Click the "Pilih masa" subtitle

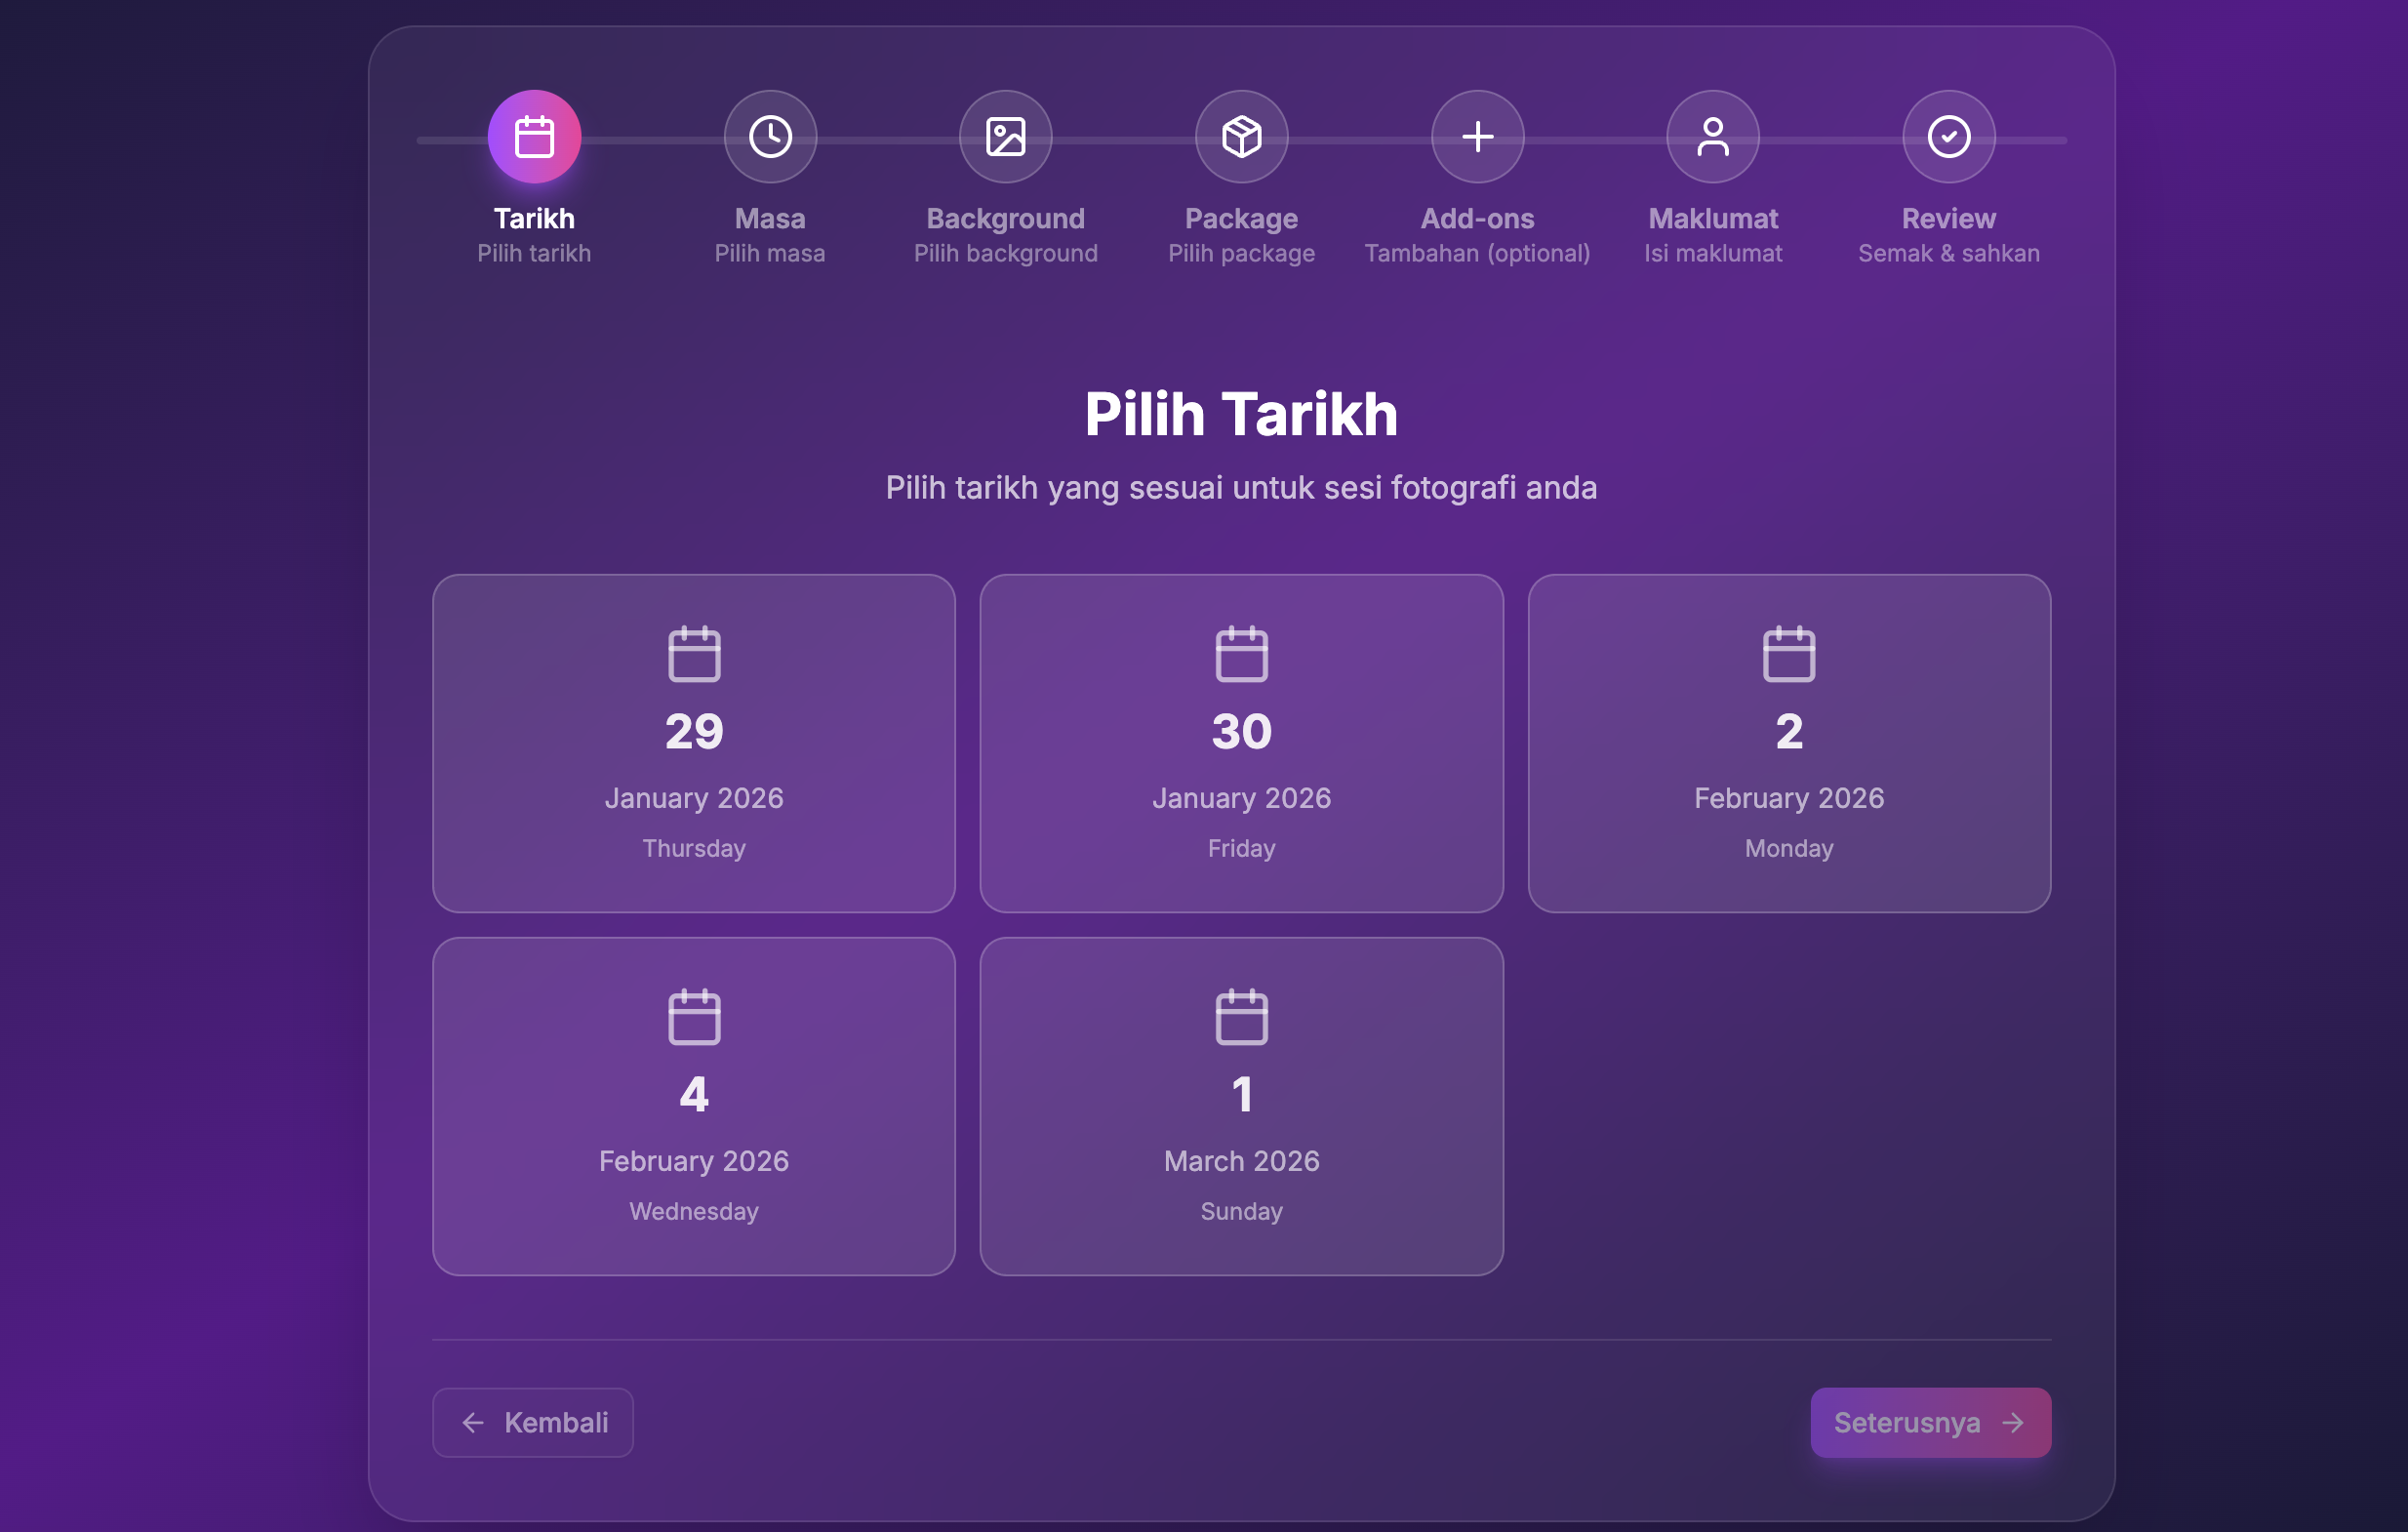pos(770,253)
